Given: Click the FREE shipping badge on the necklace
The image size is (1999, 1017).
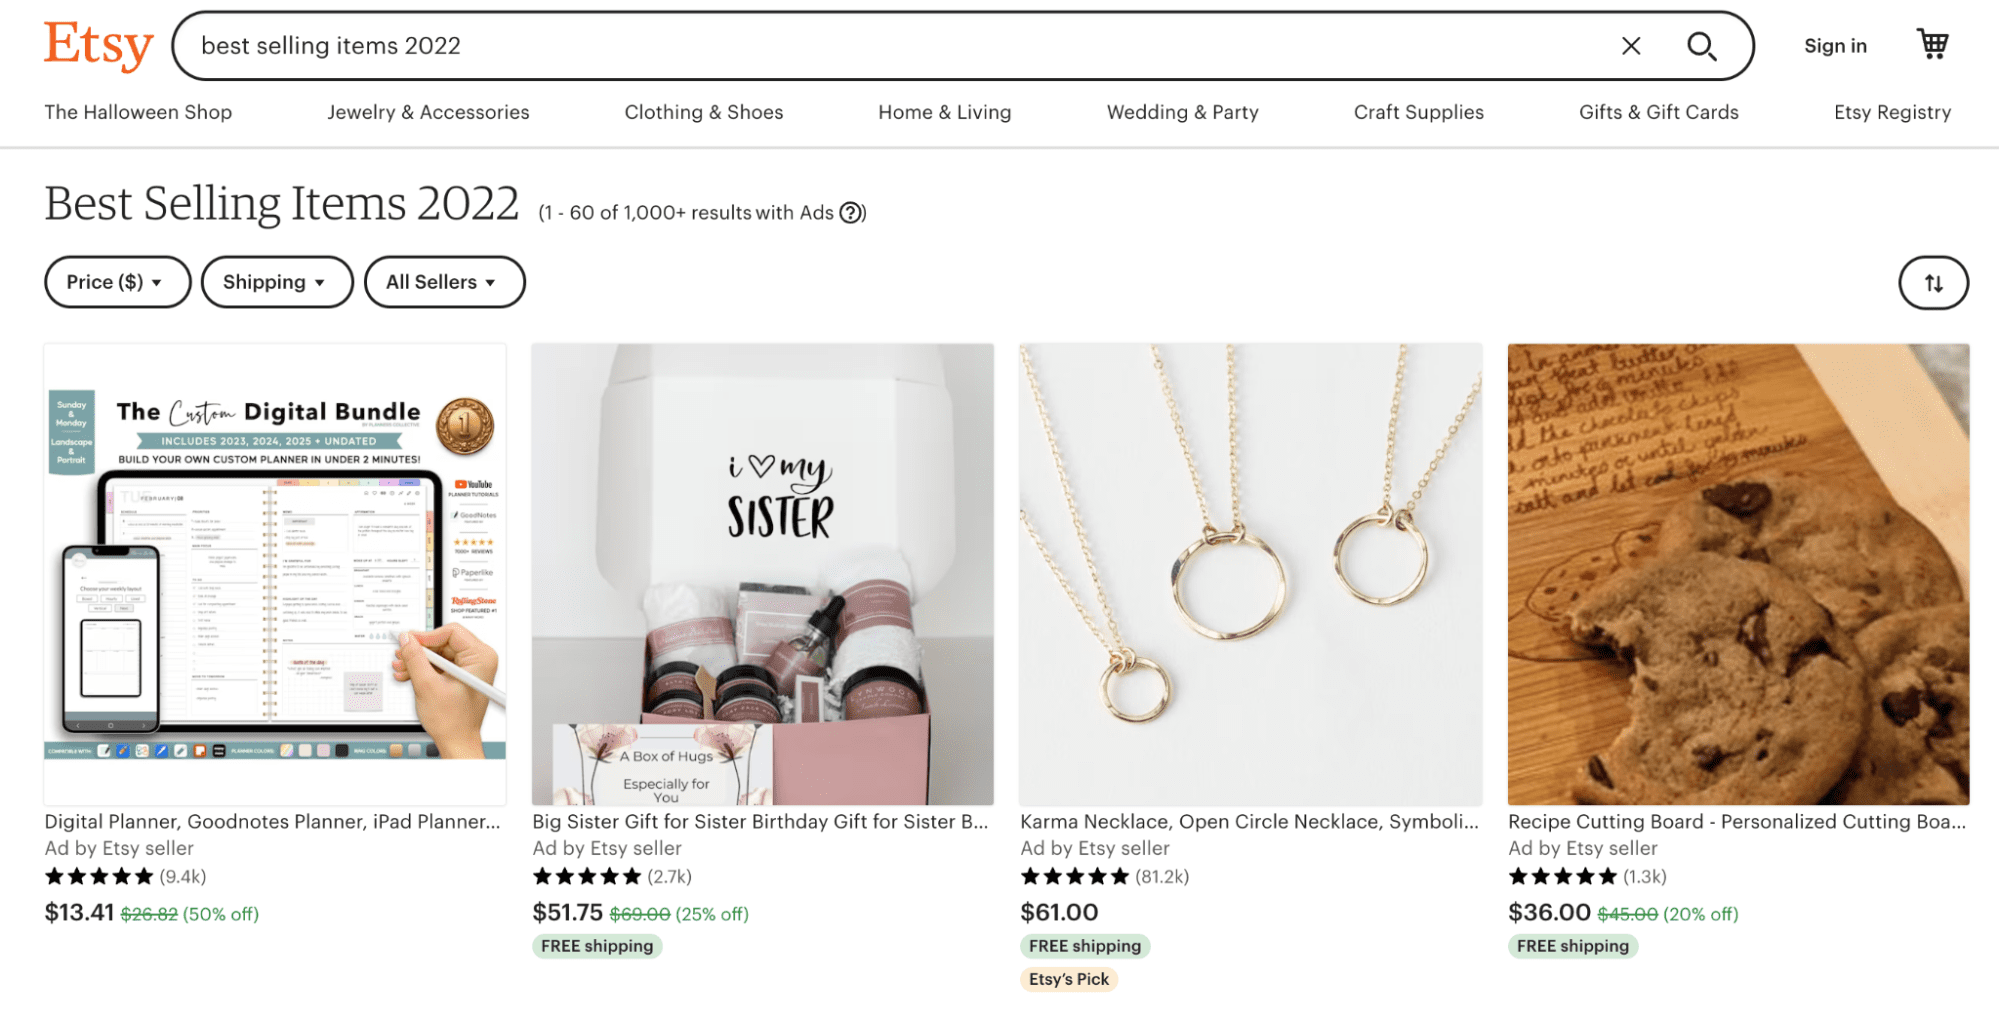Looking at the screenshot, I should 1085,945.
